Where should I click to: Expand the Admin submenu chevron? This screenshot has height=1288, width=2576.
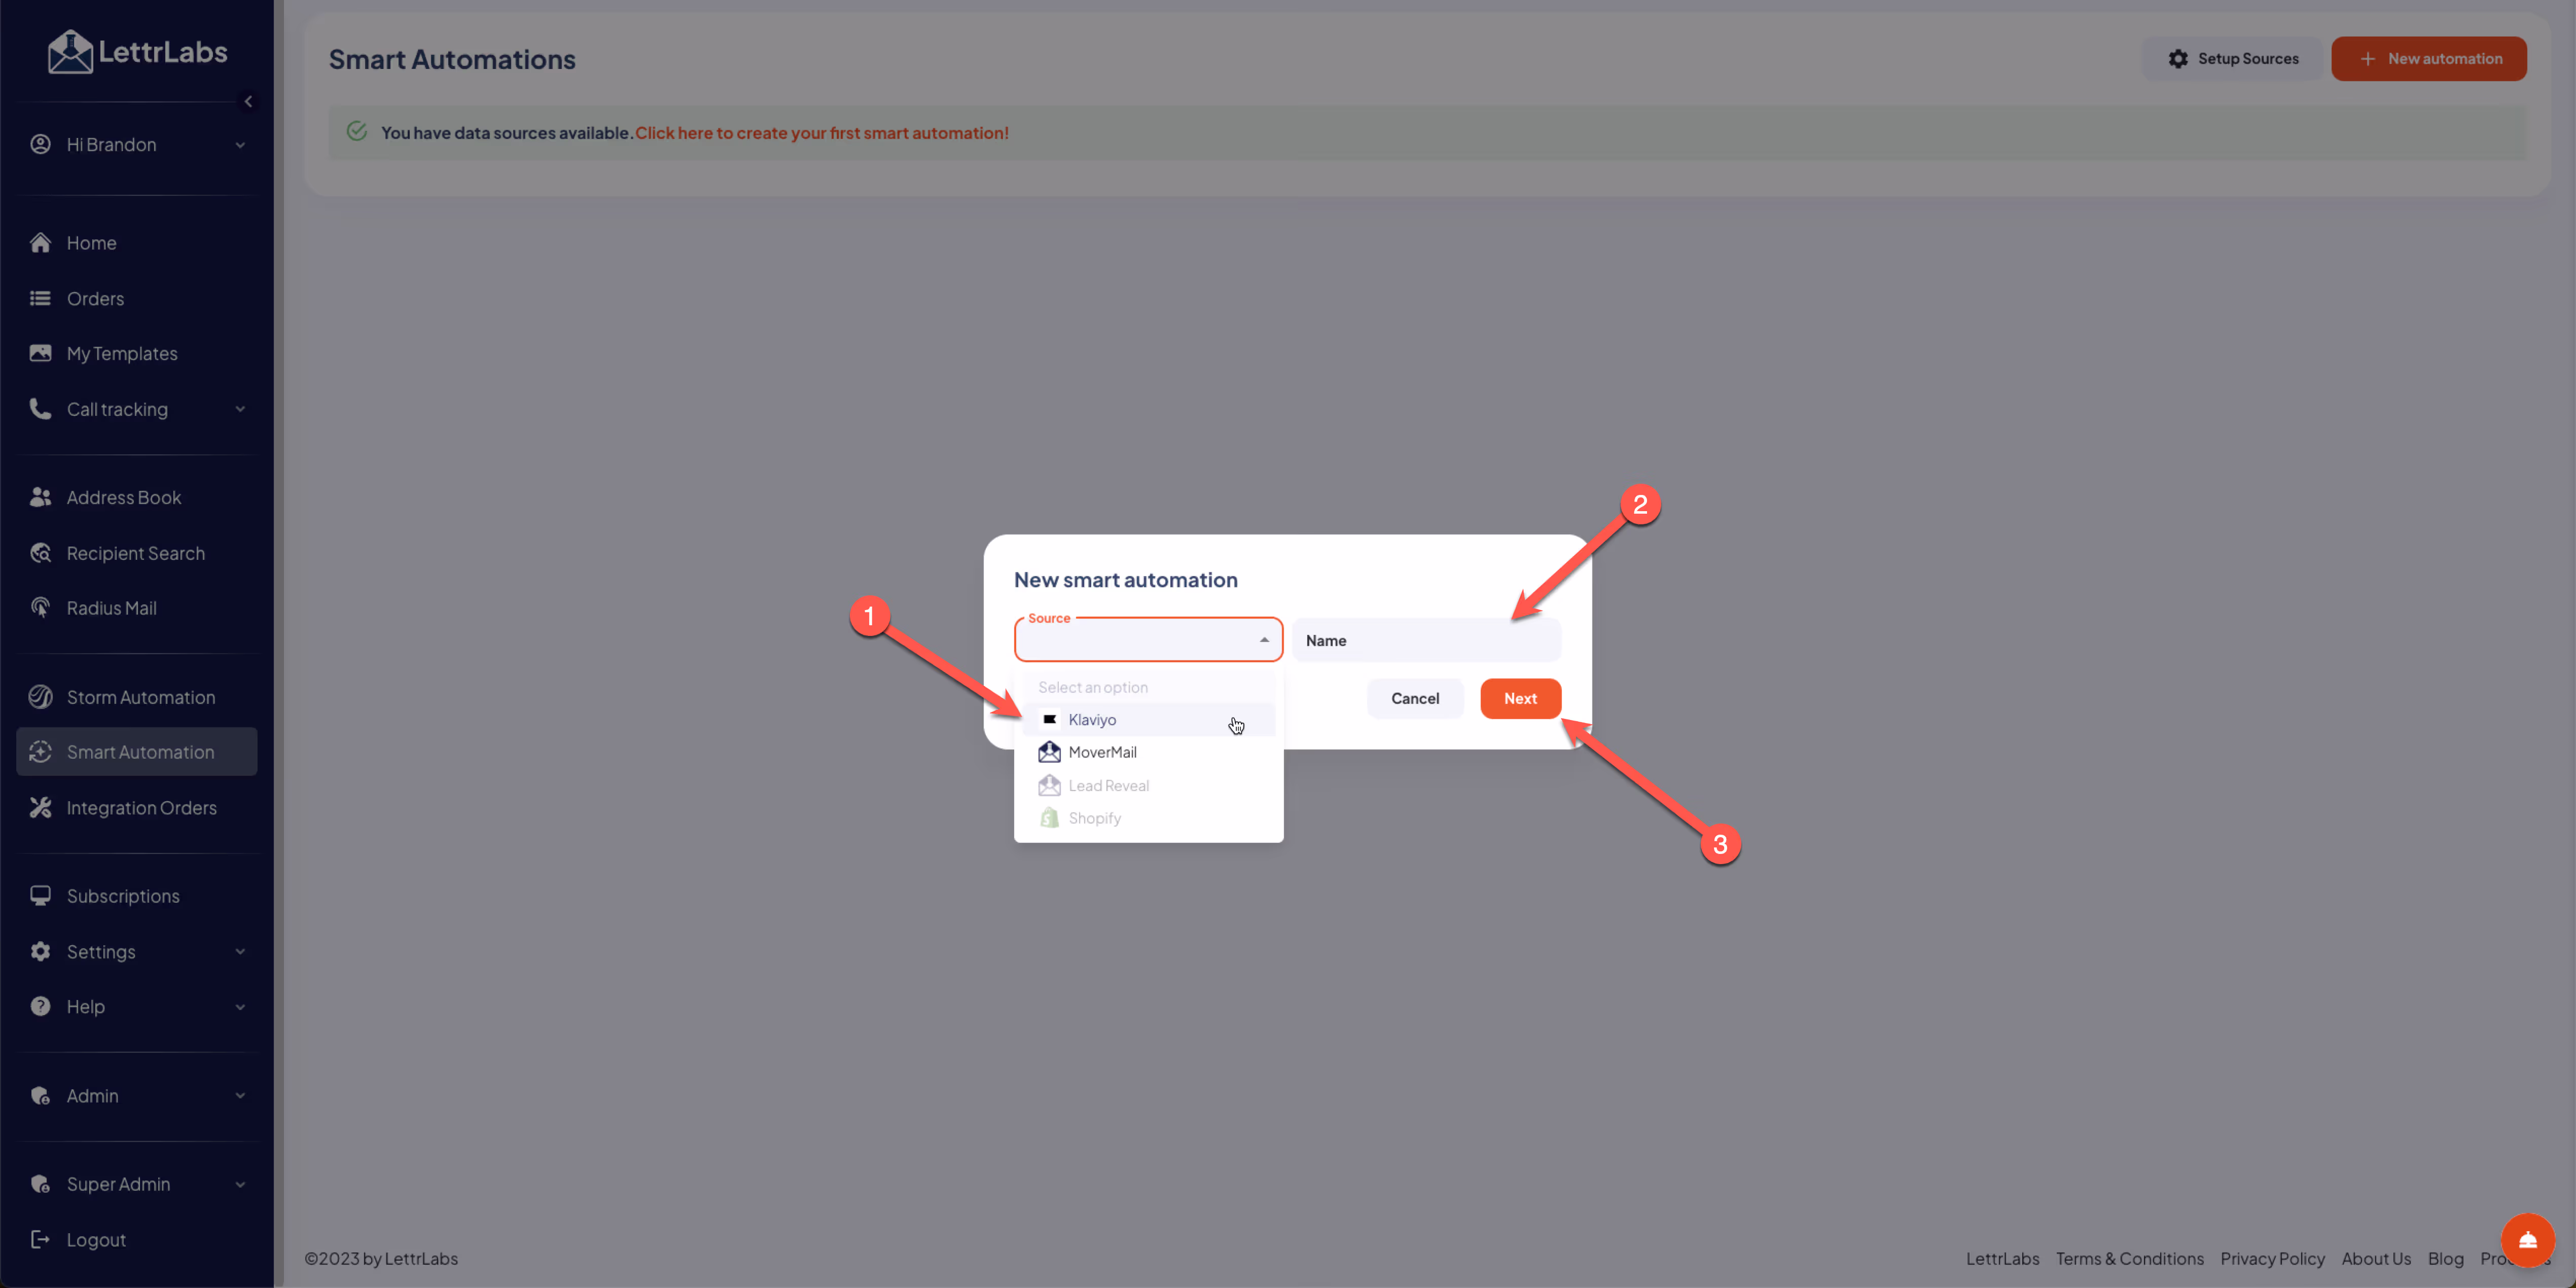click(x=240, y=1096)
